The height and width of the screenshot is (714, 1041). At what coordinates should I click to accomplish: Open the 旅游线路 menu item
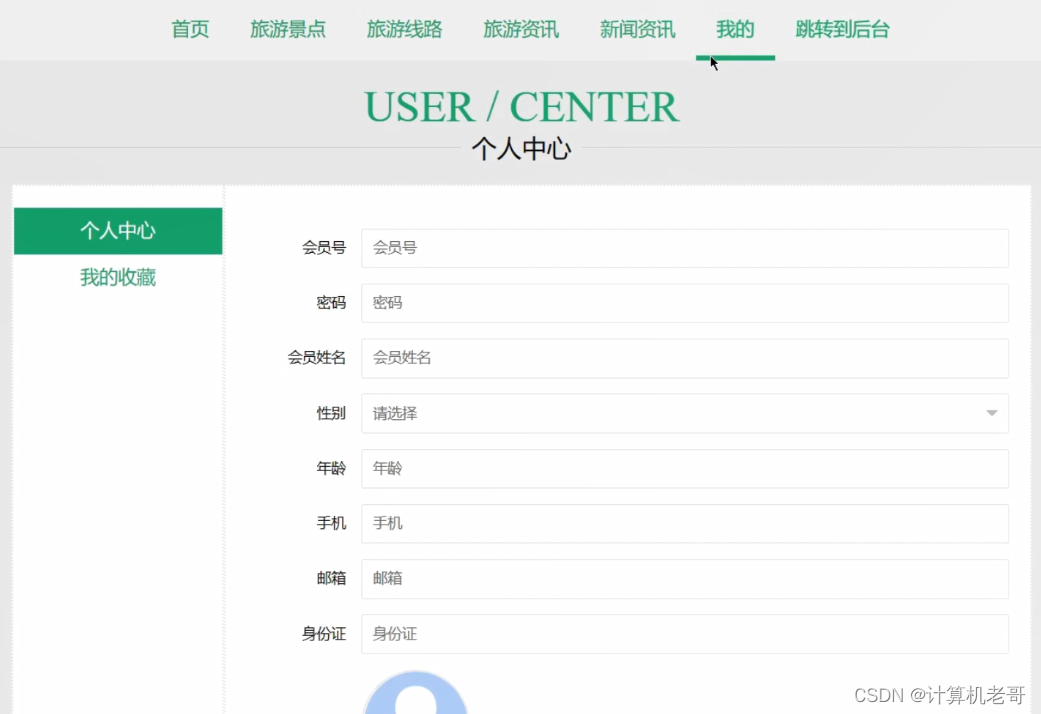tap(404, 29)
